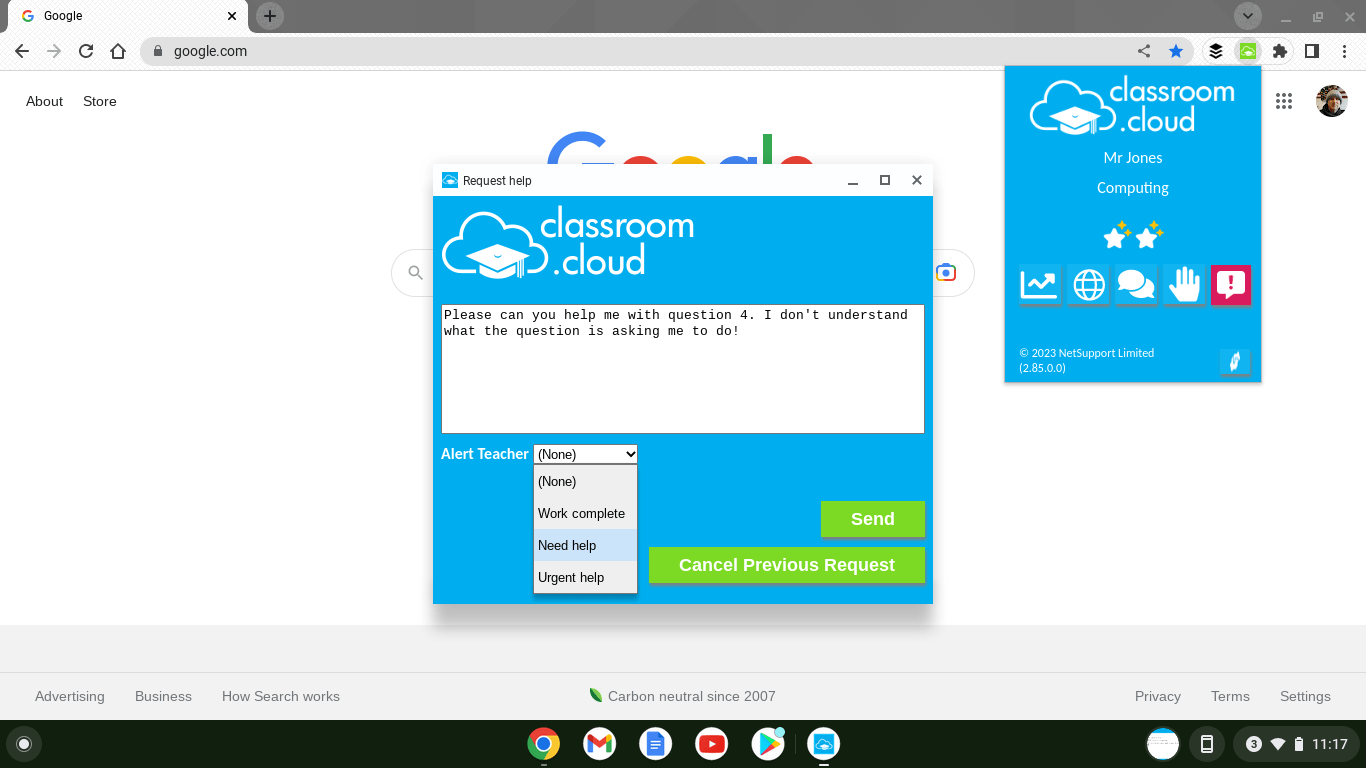The image size is (1366, 768).
Task: Click the launcher button on the shelf
Action: point(24,744)
